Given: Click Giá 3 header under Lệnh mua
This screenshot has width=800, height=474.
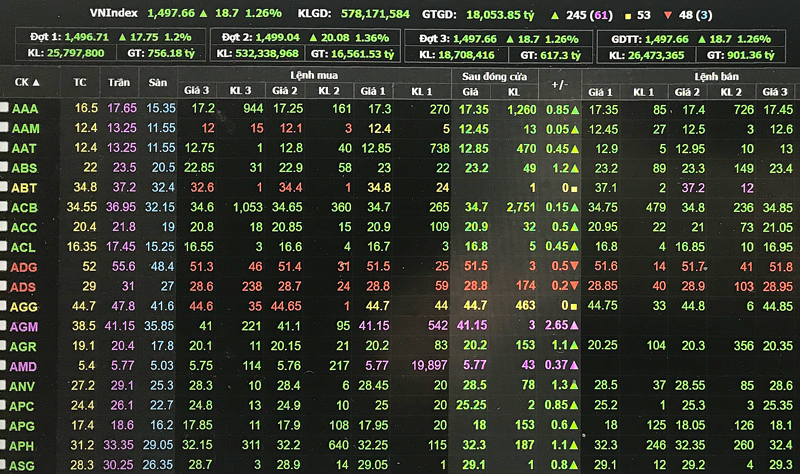Looking at the screenshot, I should 196,90.
